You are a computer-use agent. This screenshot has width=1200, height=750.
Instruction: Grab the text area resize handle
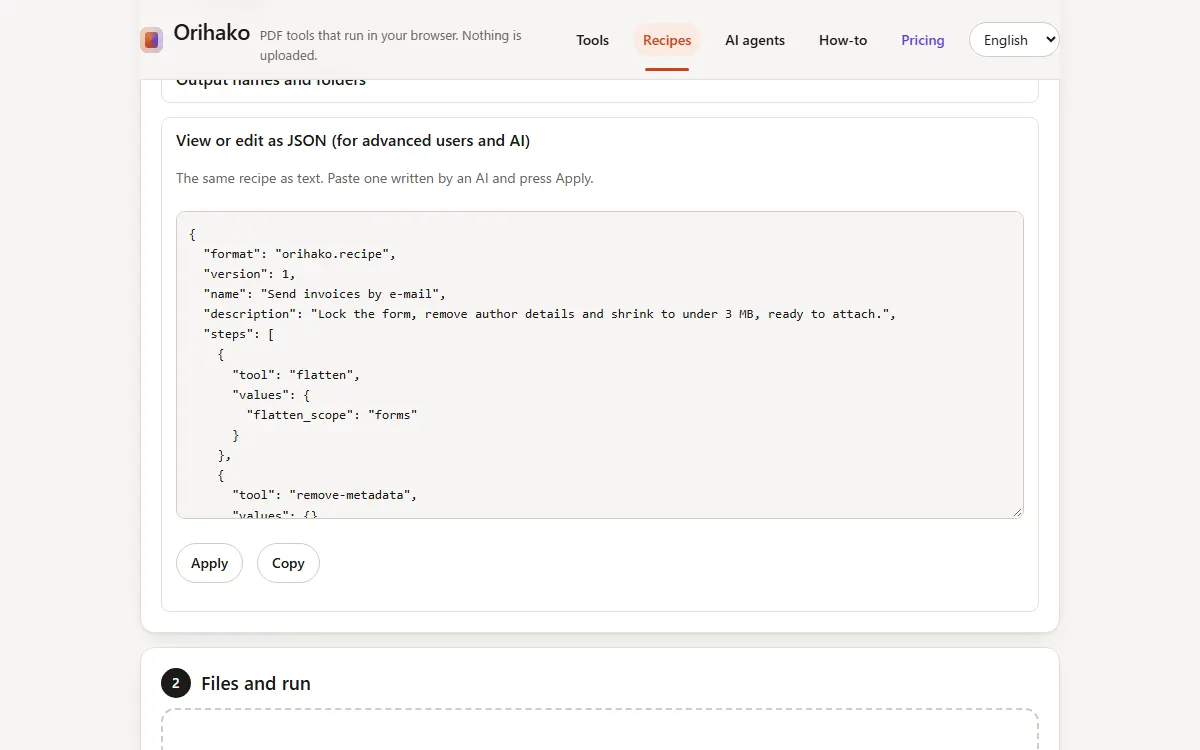(x=1017, y=512)
